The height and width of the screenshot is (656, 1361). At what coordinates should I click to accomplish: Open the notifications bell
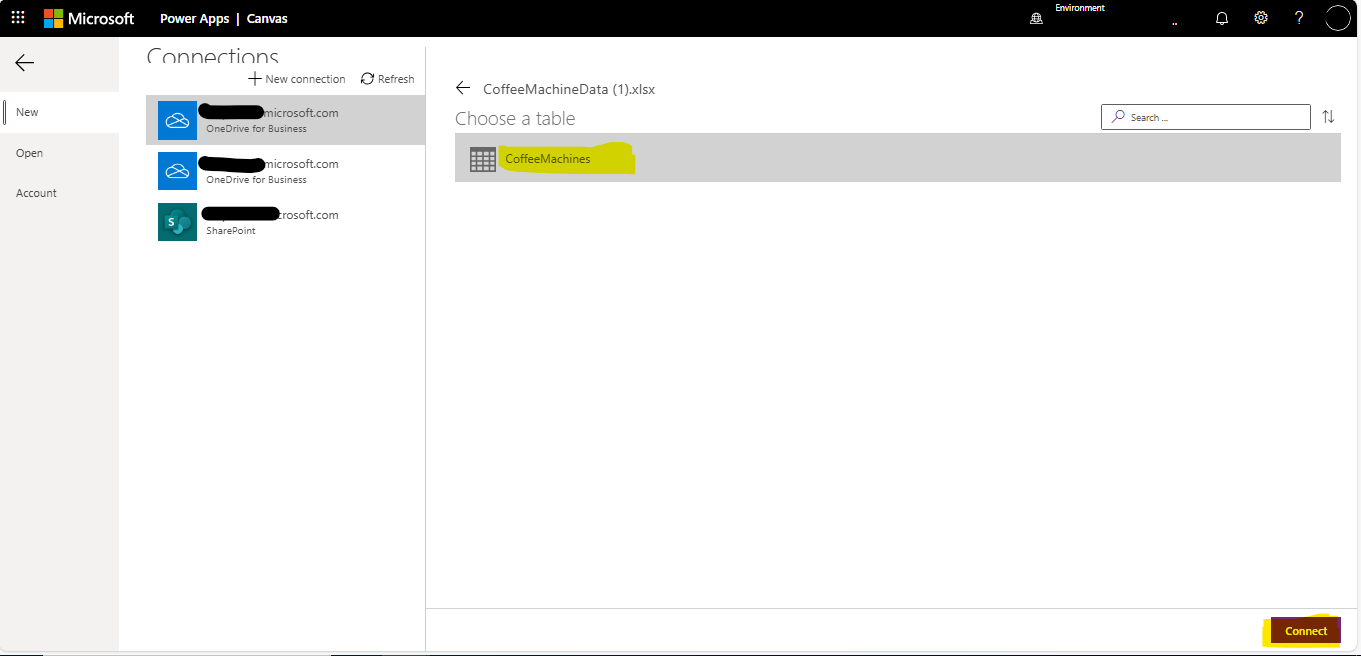click(x=1222, y=18)
